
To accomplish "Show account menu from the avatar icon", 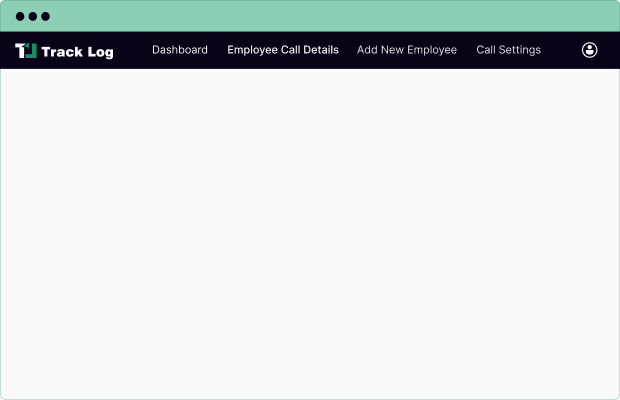I will point(590,50).
